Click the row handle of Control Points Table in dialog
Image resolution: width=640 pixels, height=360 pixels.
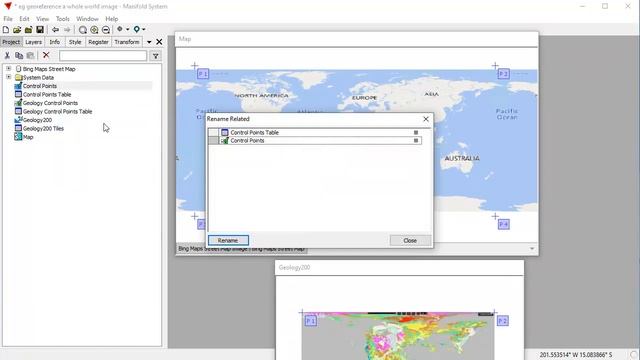coord(213,132)
